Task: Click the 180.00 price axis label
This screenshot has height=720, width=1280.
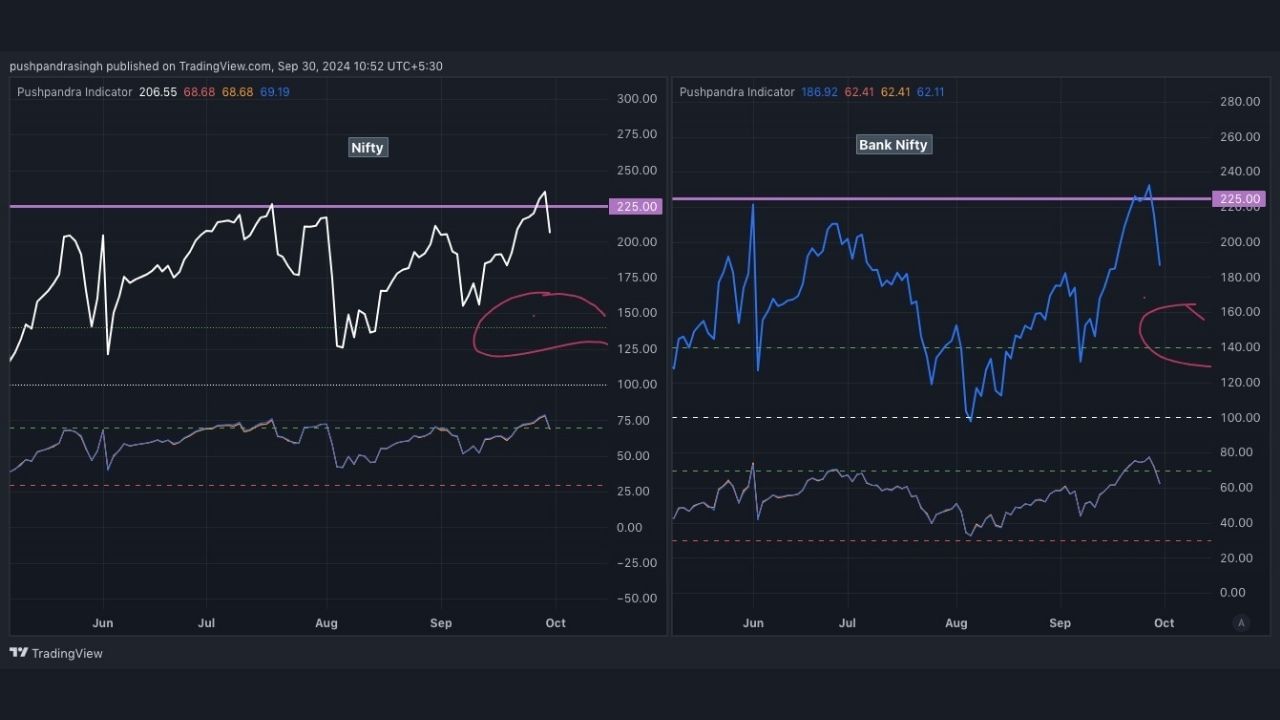Action: coord(1240,277)
